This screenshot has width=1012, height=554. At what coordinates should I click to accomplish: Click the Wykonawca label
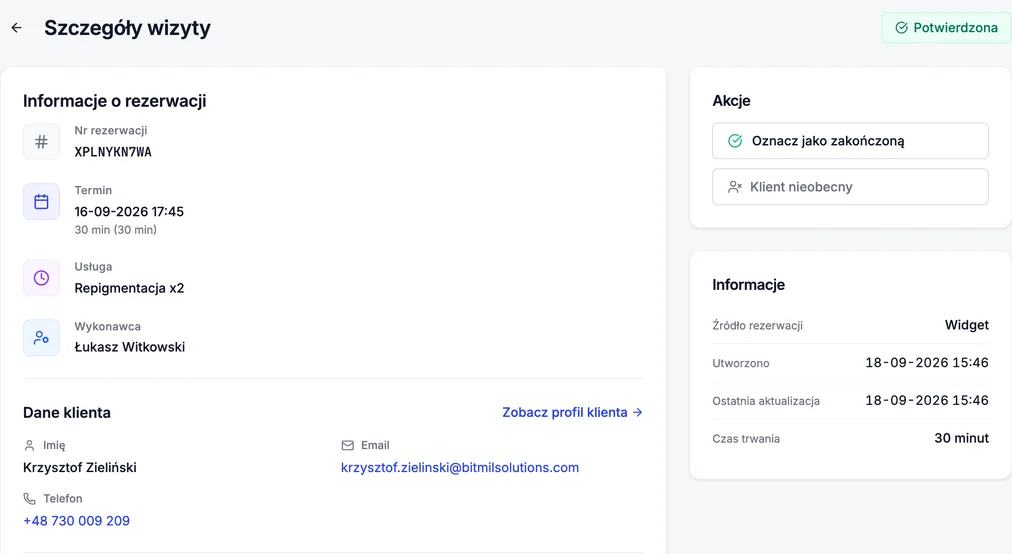107,326
